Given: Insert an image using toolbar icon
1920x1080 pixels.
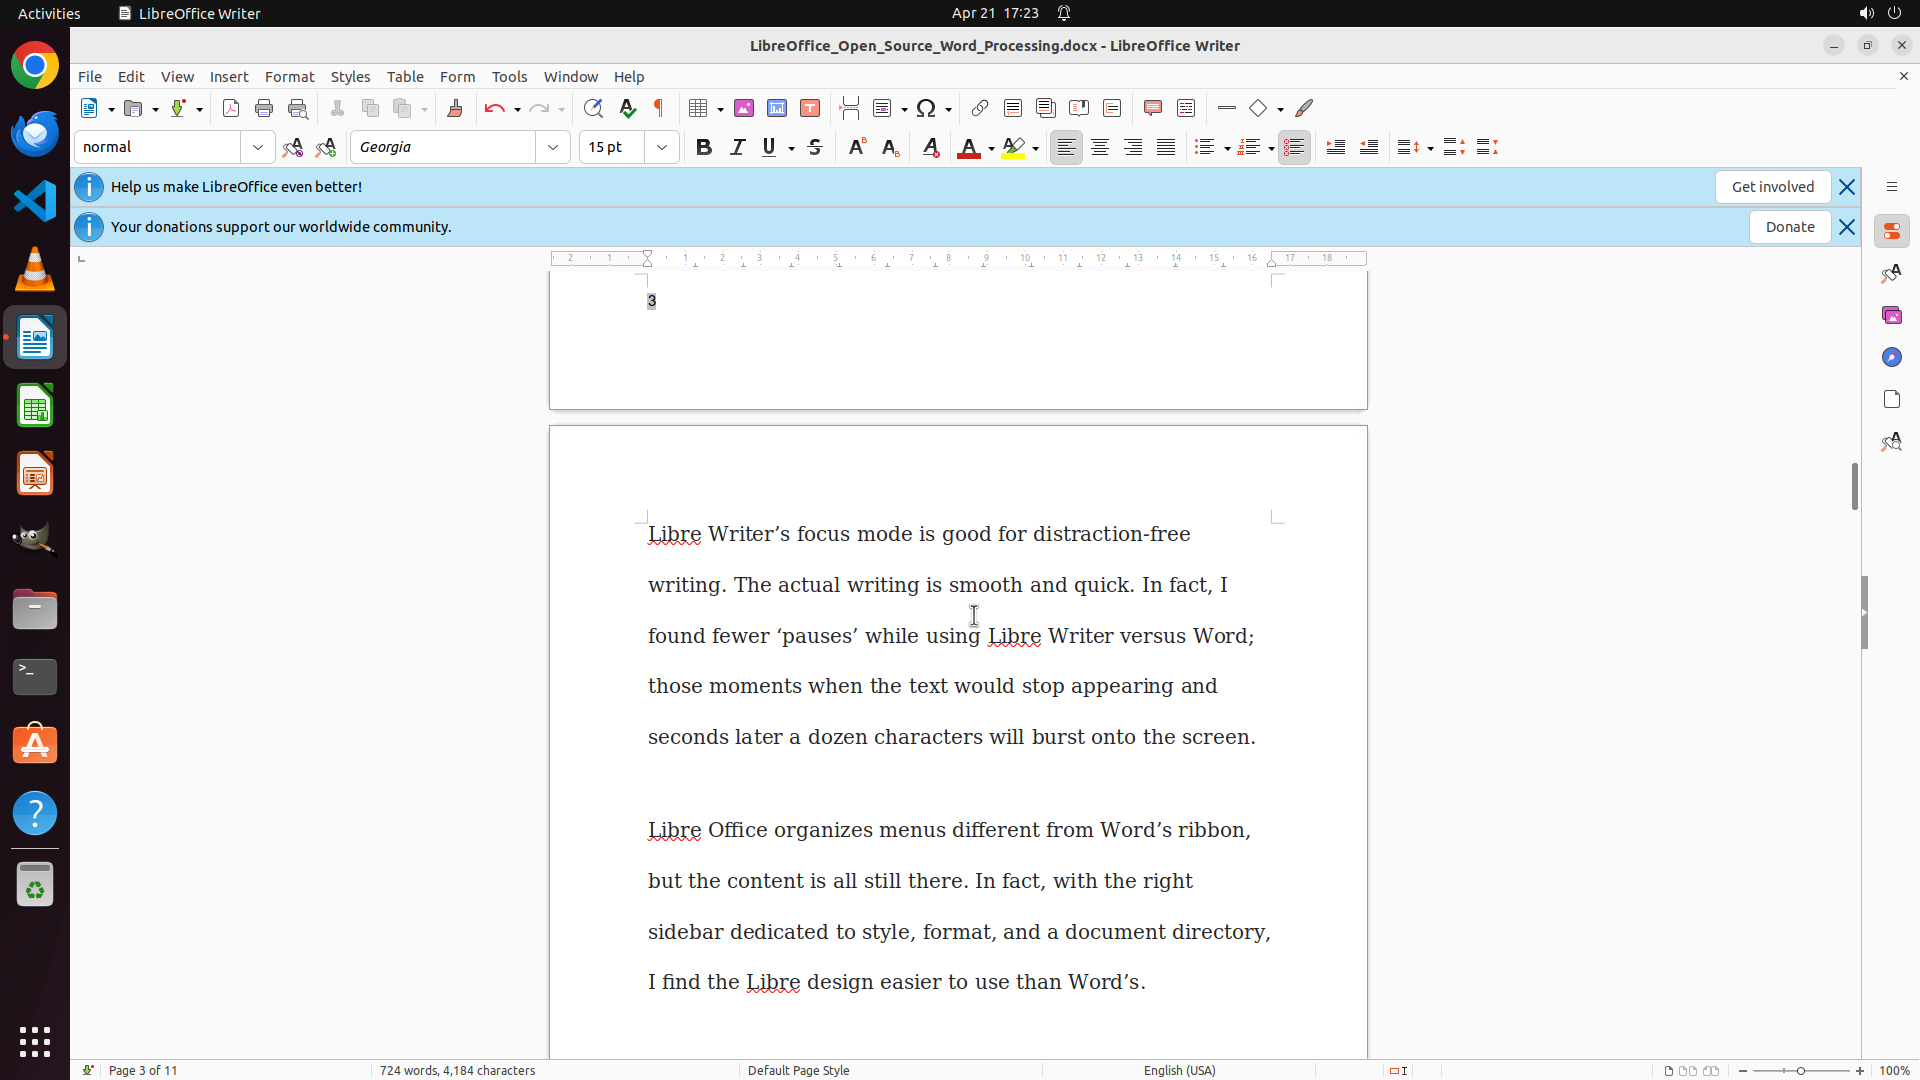Looking at the screenshot, I should point(744,108).
